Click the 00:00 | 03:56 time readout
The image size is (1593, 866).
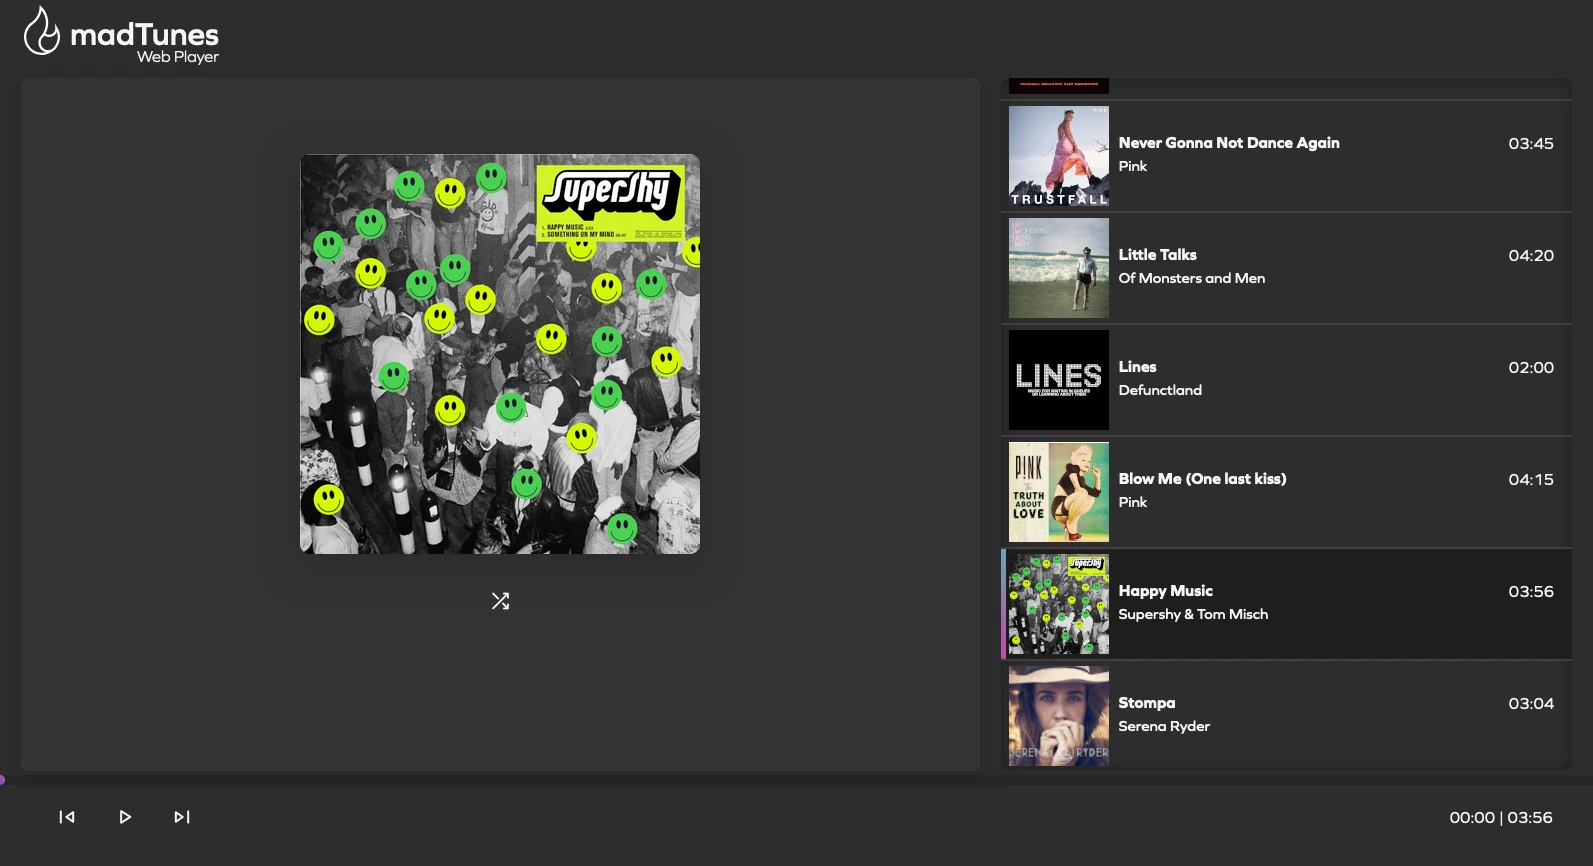(x=1501, y=817)
